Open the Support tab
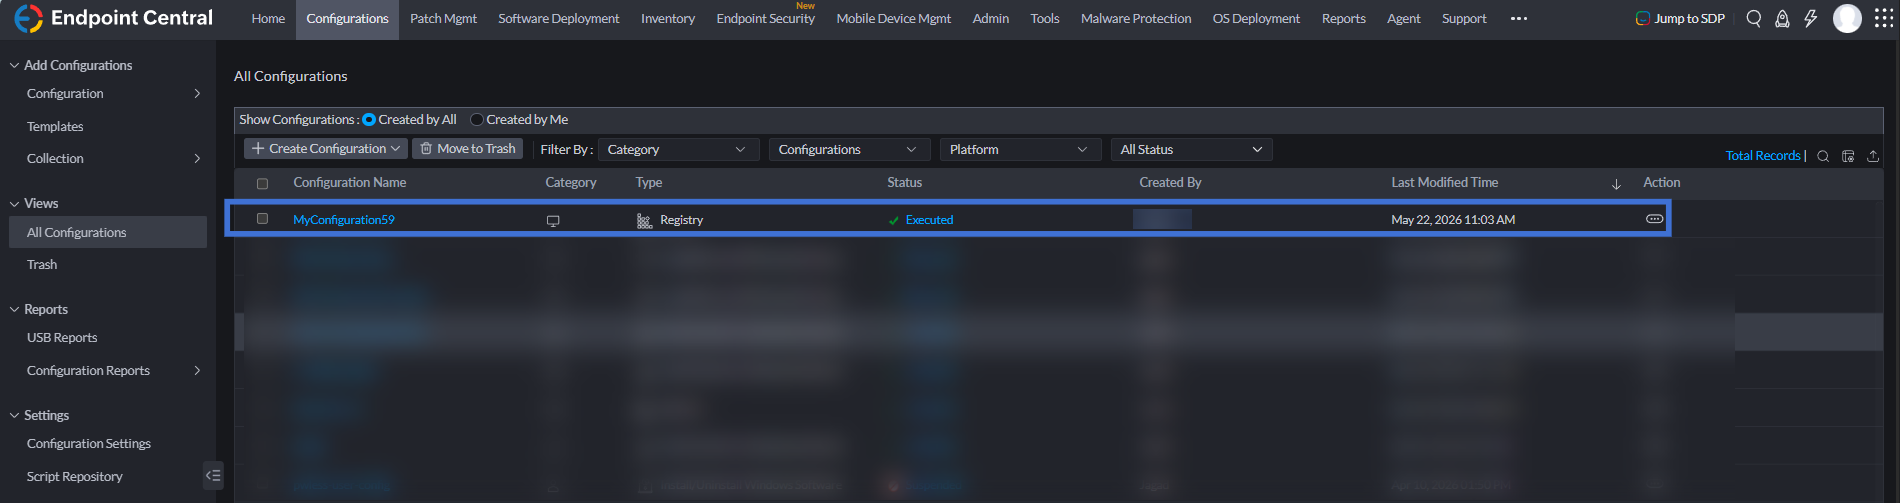Screen dimensions: 1900x503 (1464, 18)
